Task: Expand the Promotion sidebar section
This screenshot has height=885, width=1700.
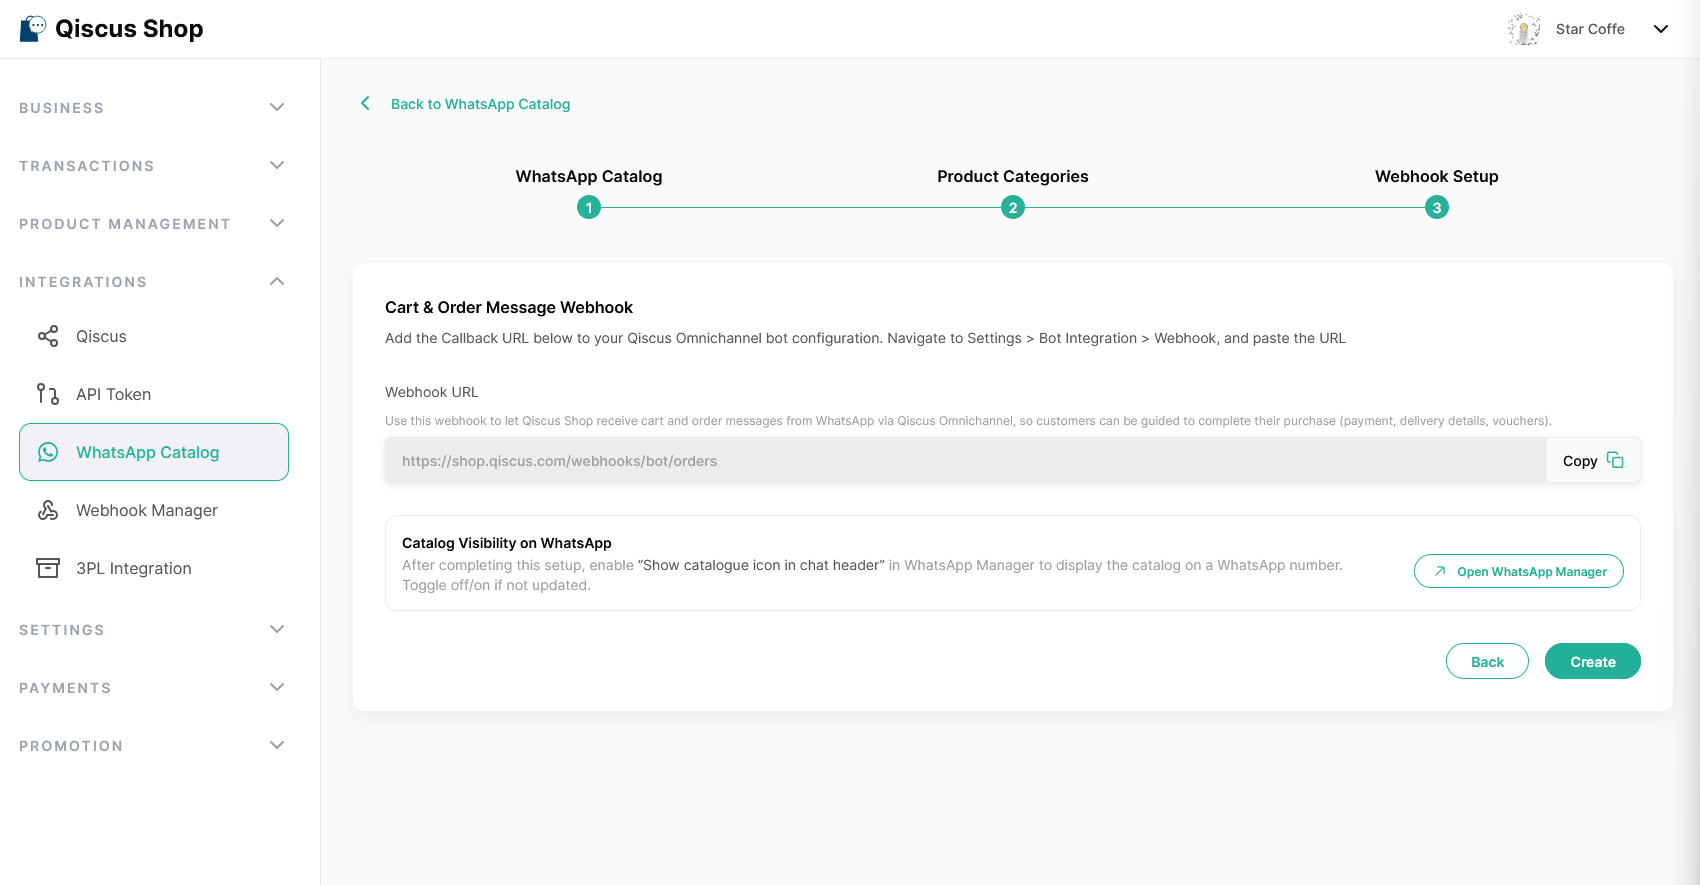Action: pyautogui.click(x=152, y=745)
